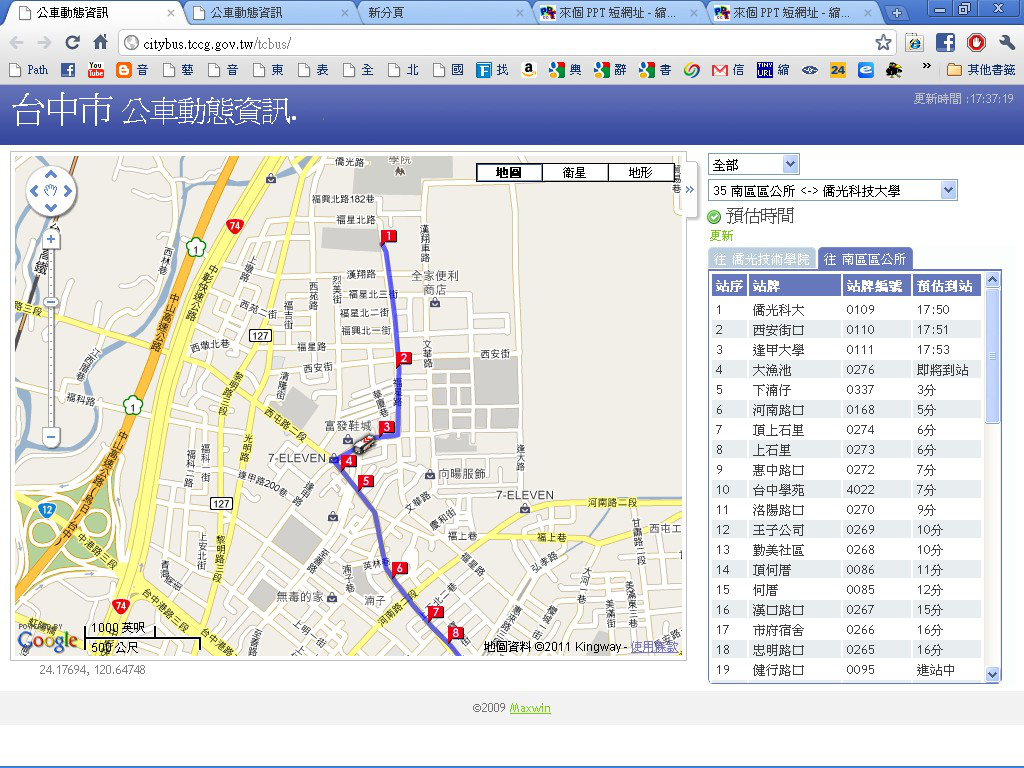Click bus stop marker 6 on map
This screenshot has width=1024, height=768.
pos(400,569)
